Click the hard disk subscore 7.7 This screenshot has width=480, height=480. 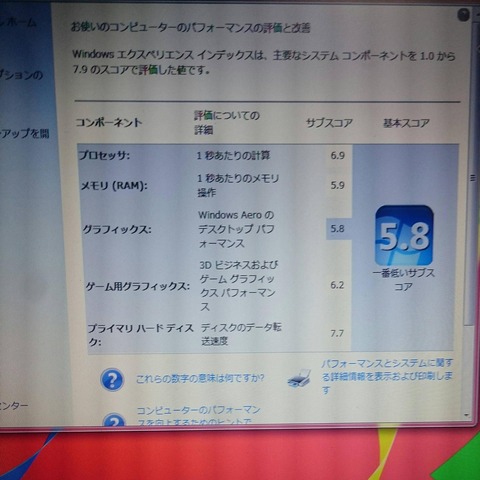[337, 333]
